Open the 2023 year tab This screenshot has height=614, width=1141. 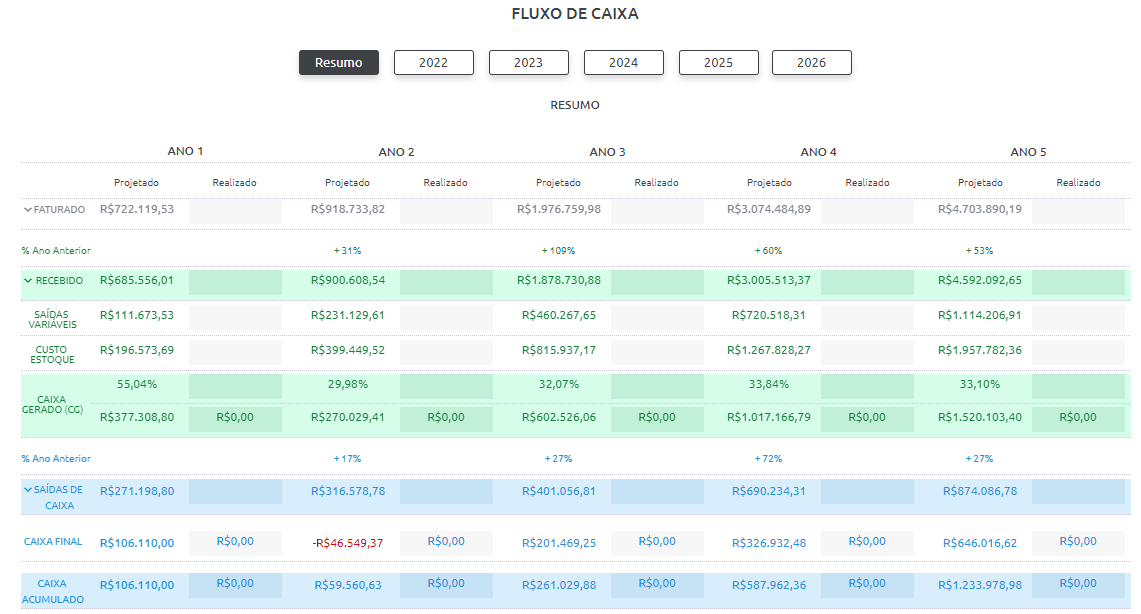528,62
